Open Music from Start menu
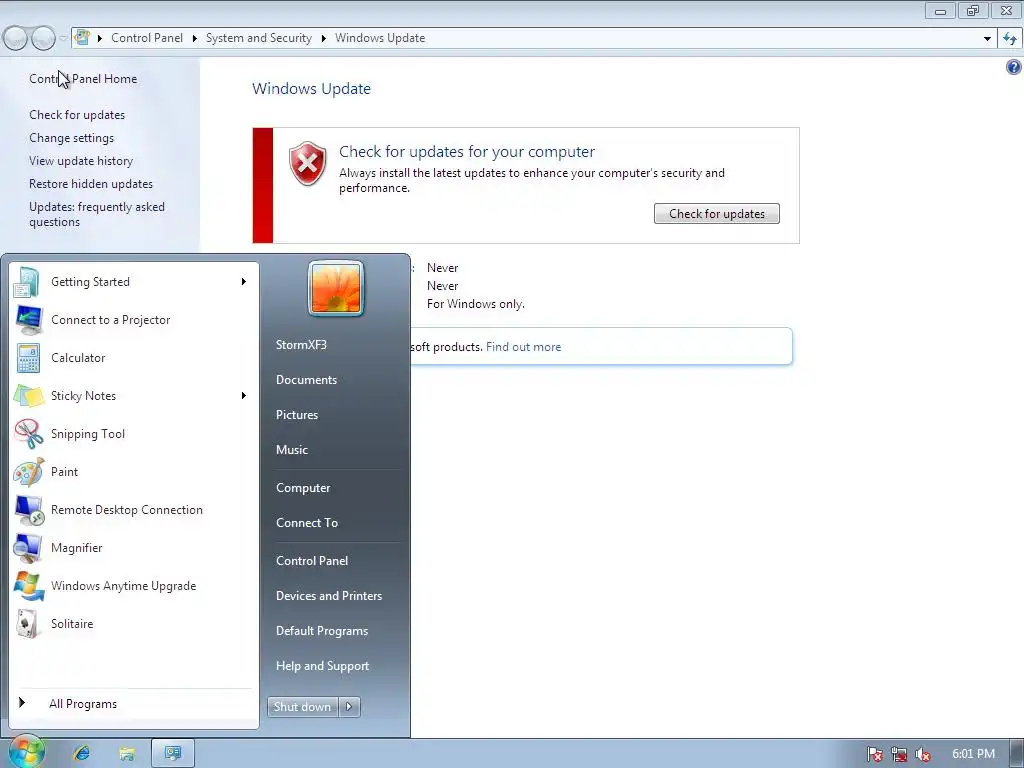The height and width of the screenshot is (768, 1024). (x=291, y=449)
